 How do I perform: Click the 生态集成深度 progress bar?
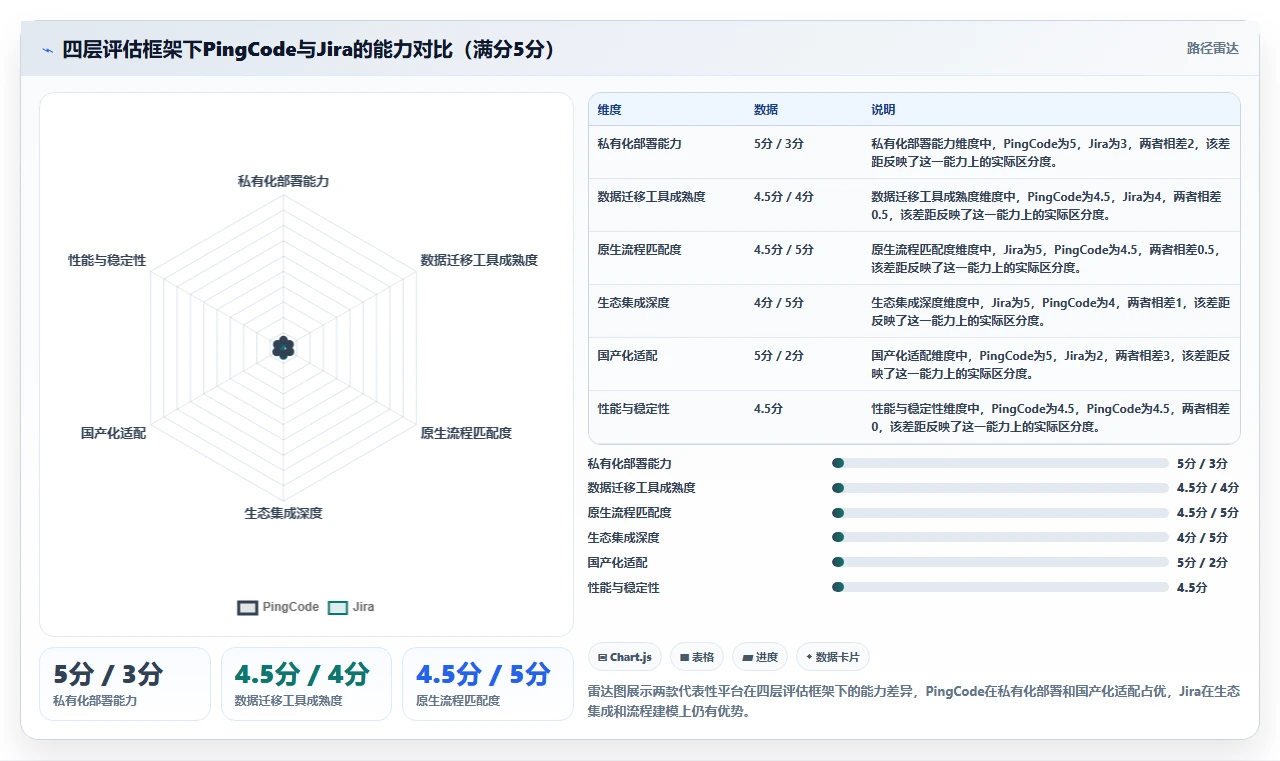coord(1000,538)
